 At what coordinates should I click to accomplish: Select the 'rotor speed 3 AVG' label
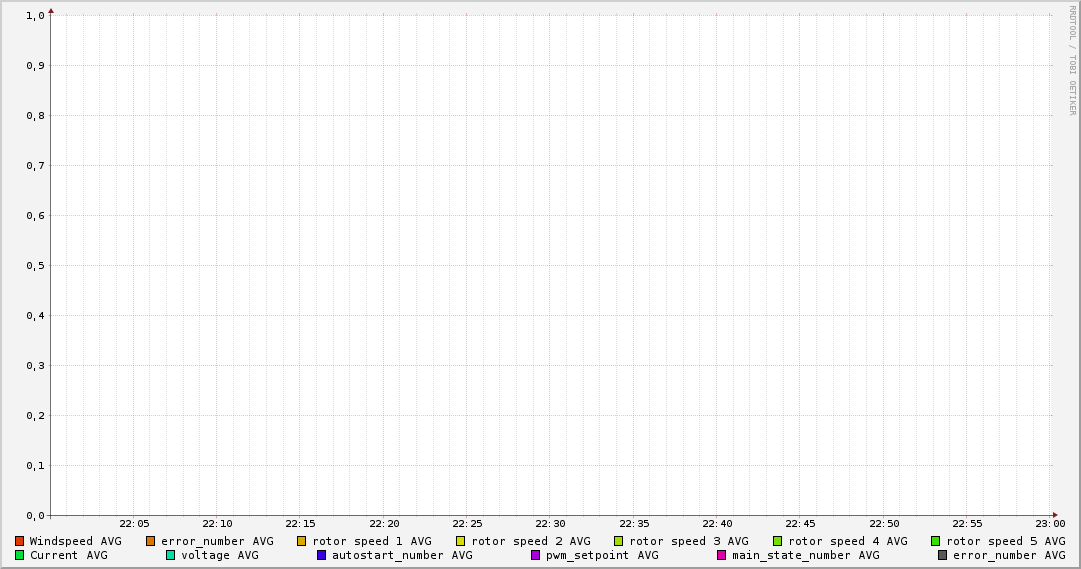coord(689,542)
